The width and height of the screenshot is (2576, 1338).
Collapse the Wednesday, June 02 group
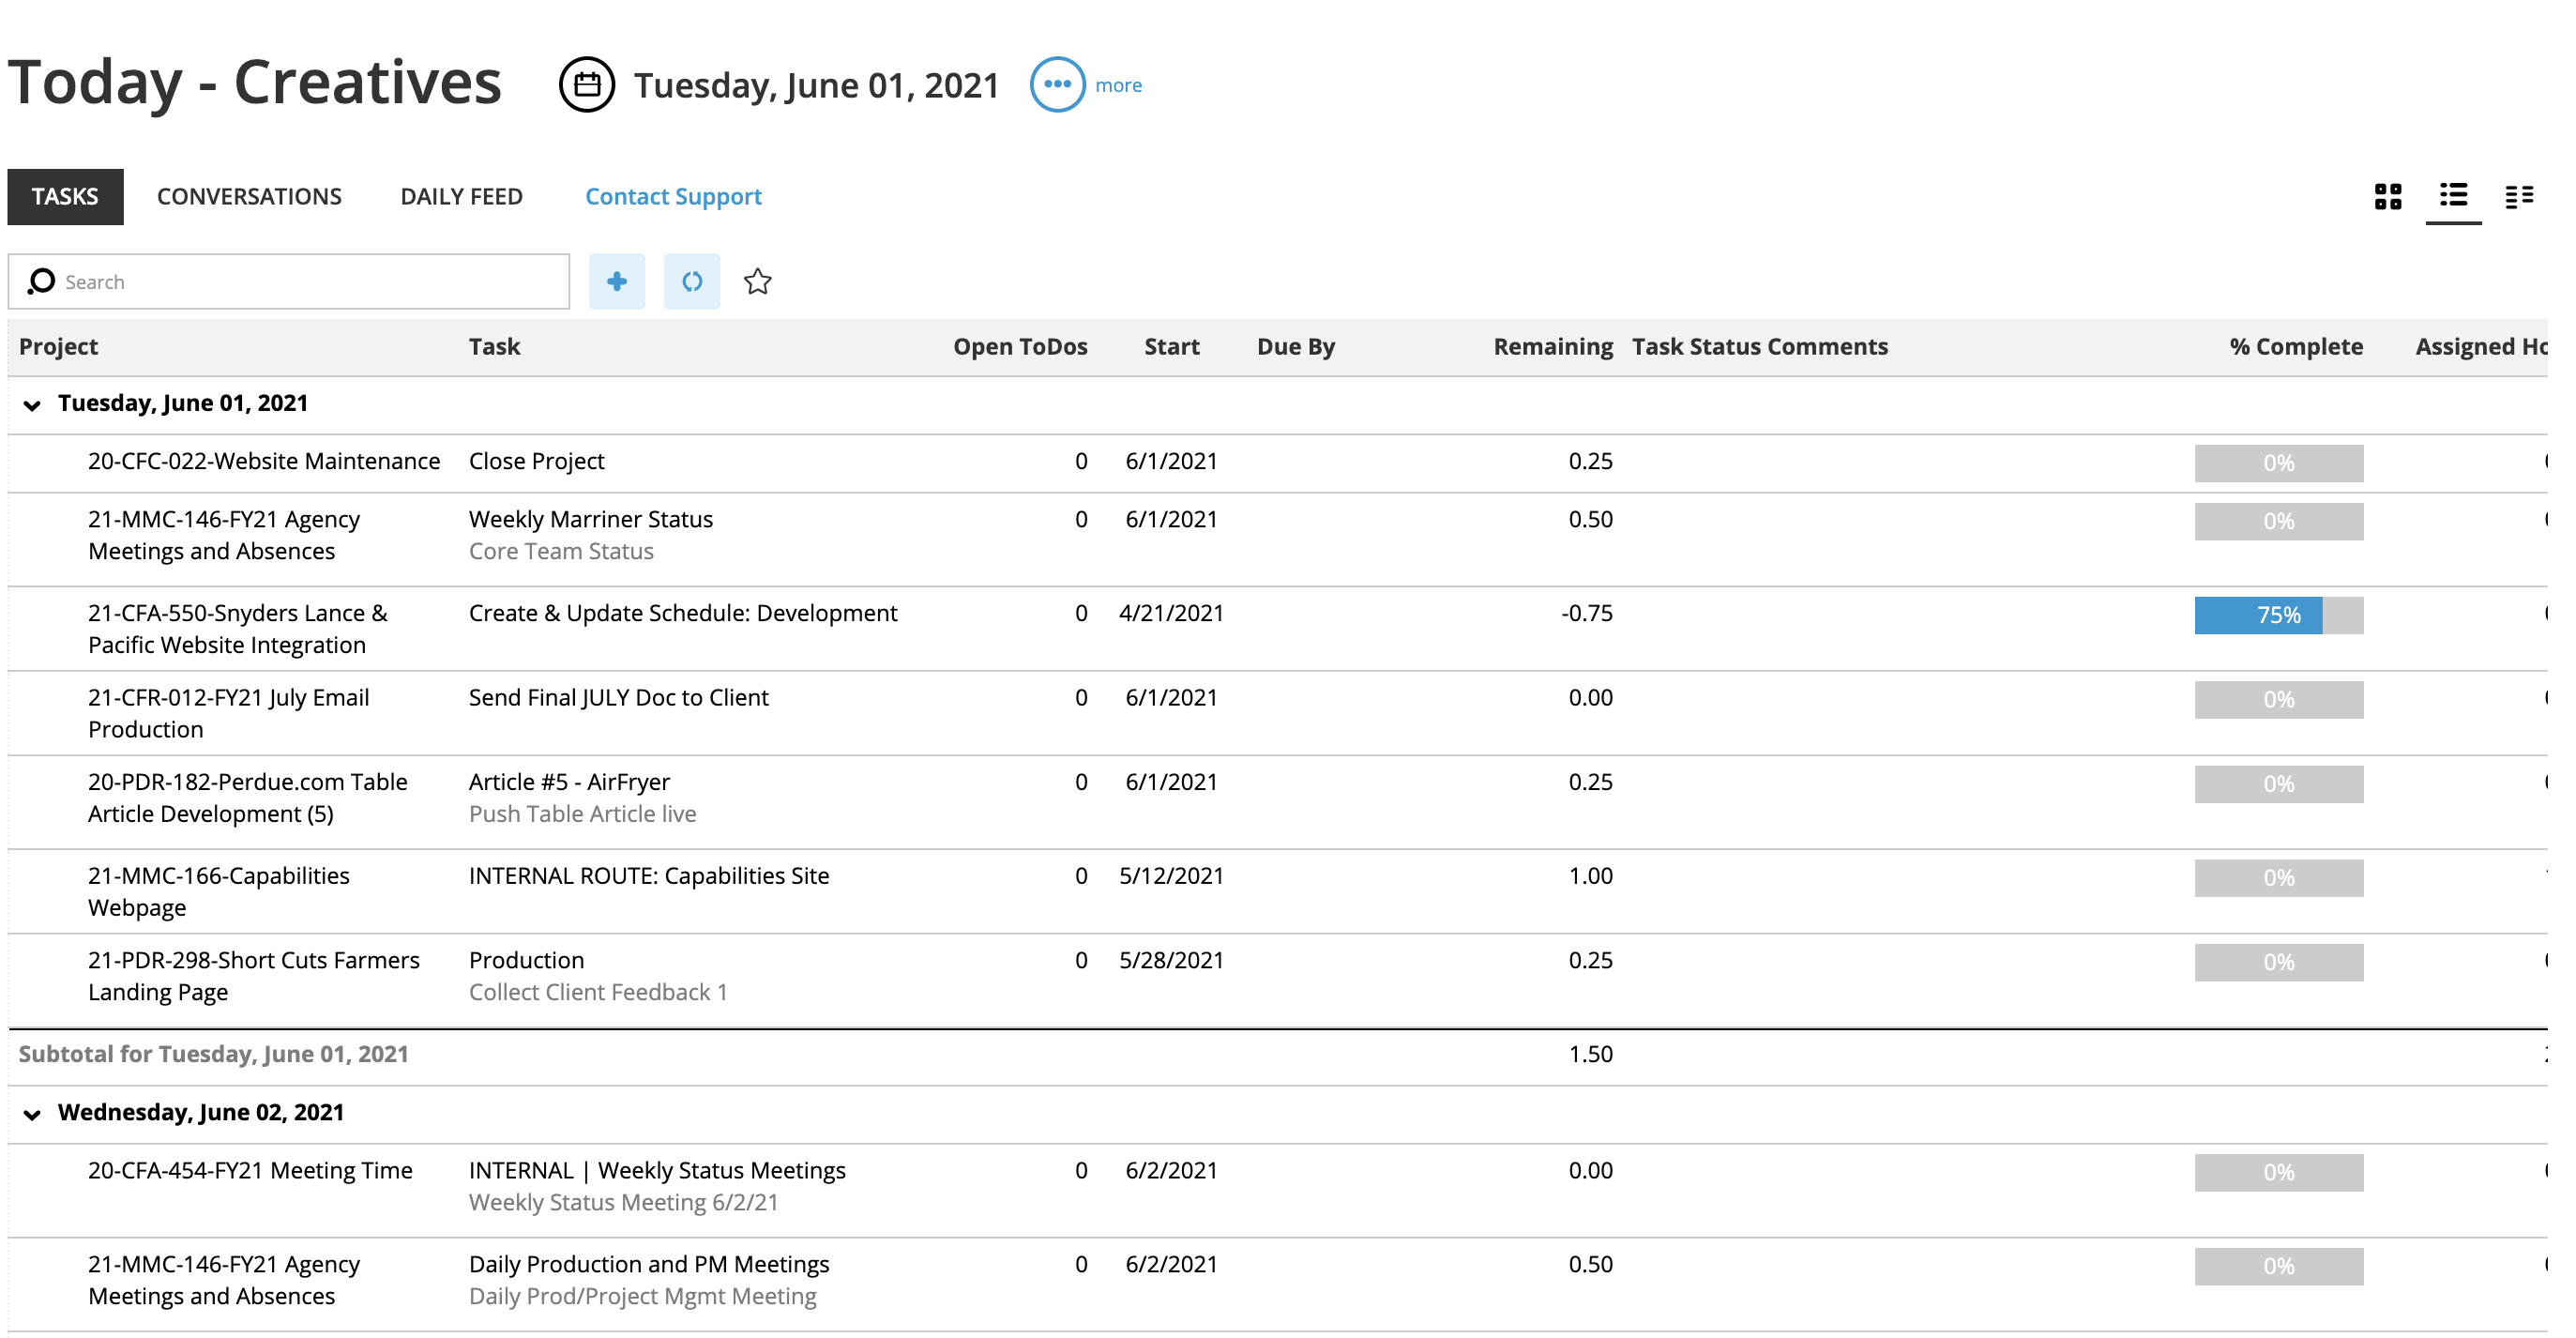click(32, 1114)
